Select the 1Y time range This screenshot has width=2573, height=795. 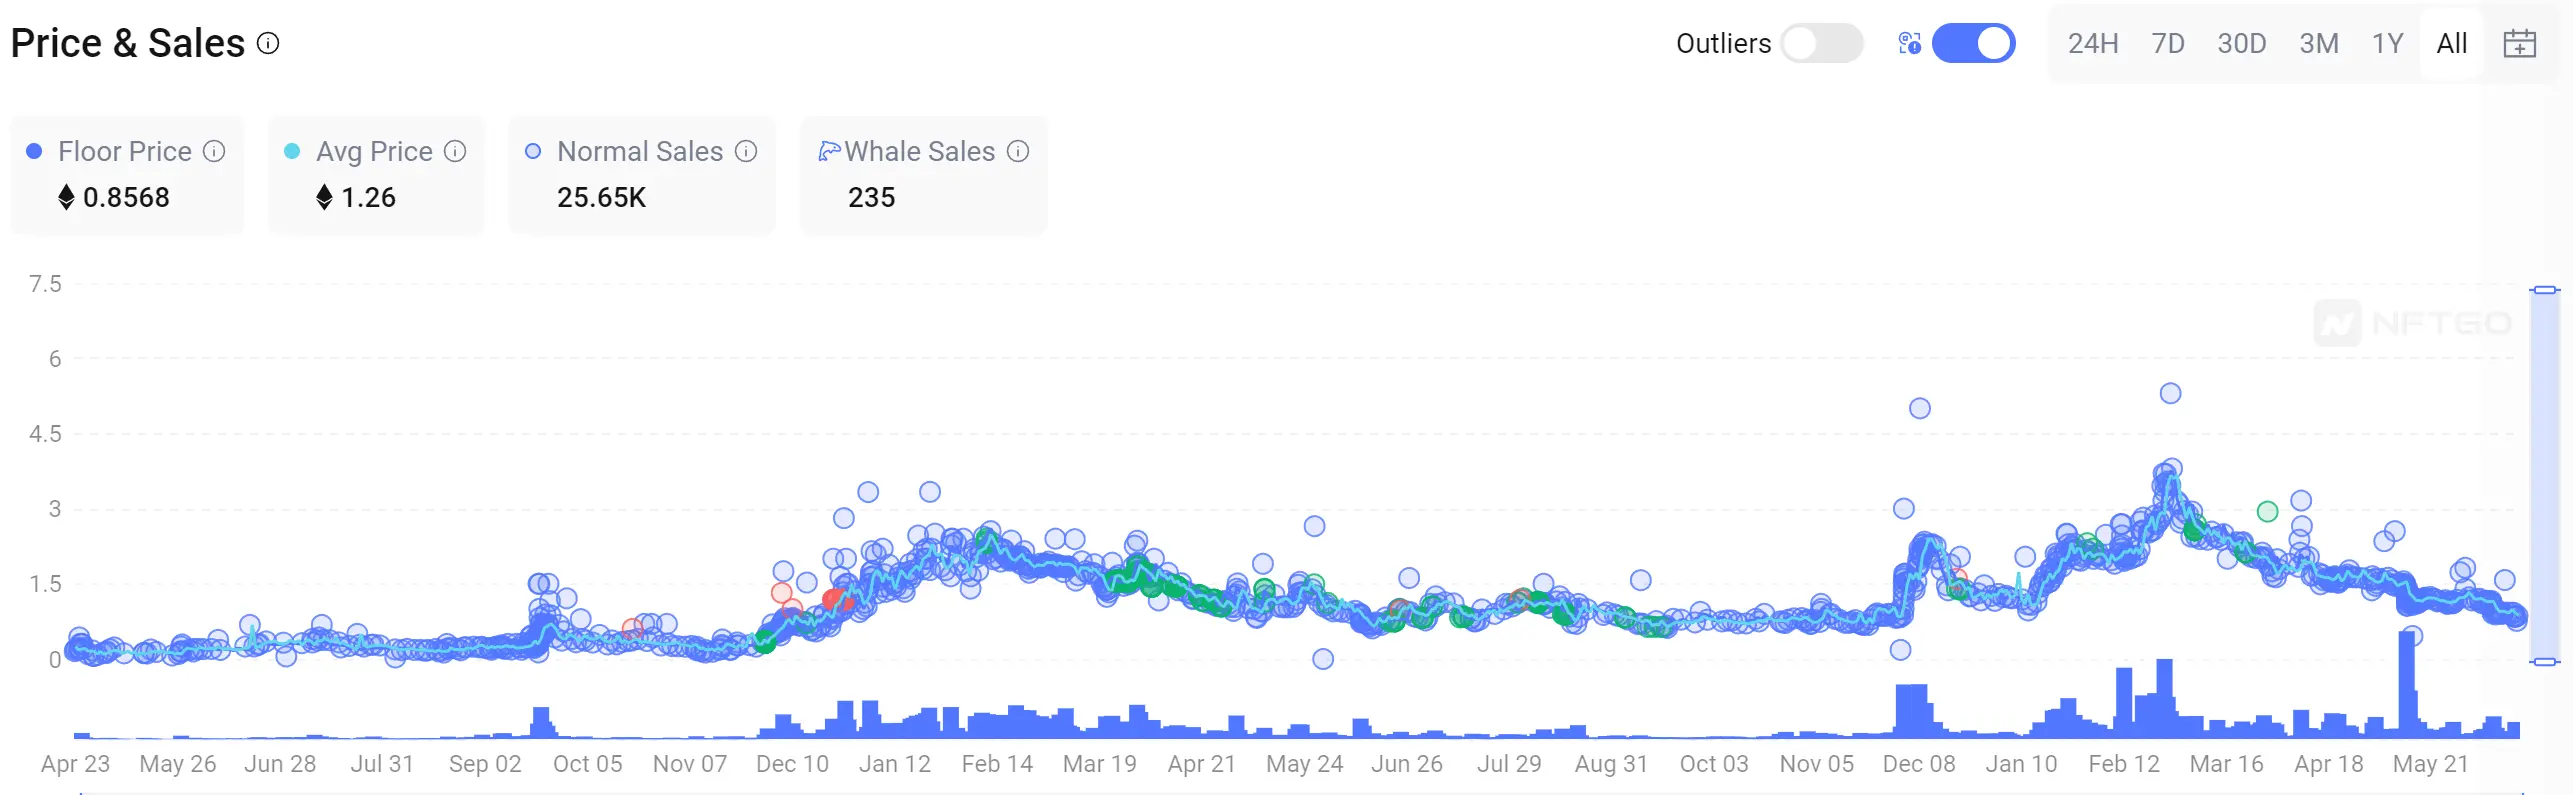click(2387, 44)
